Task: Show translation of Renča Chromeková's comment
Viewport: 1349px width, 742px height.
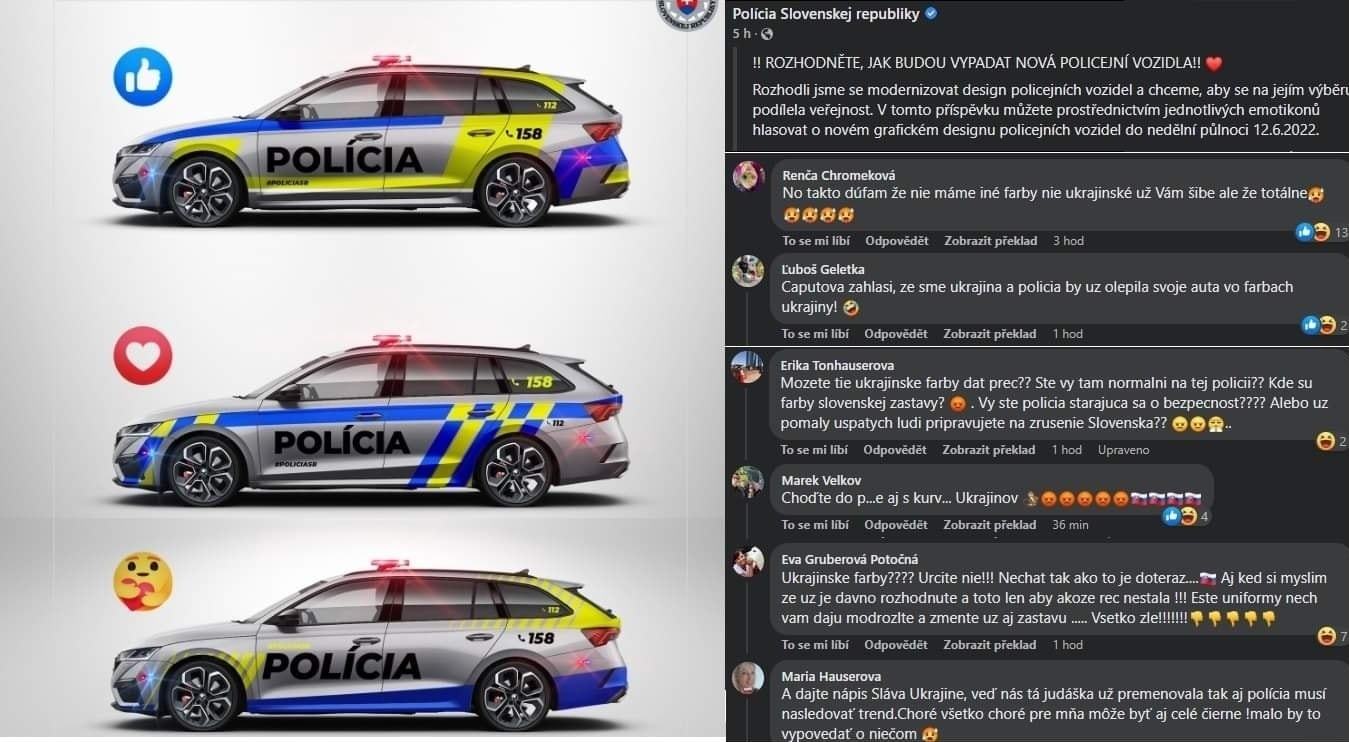Action: [989, 241]
